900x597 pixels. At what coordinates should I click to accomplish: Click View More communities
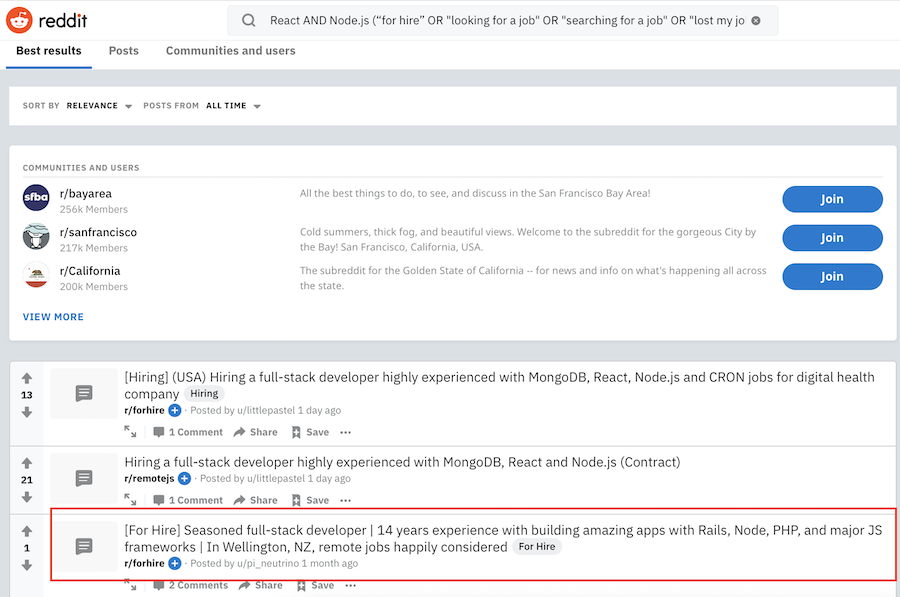(53, 317)
